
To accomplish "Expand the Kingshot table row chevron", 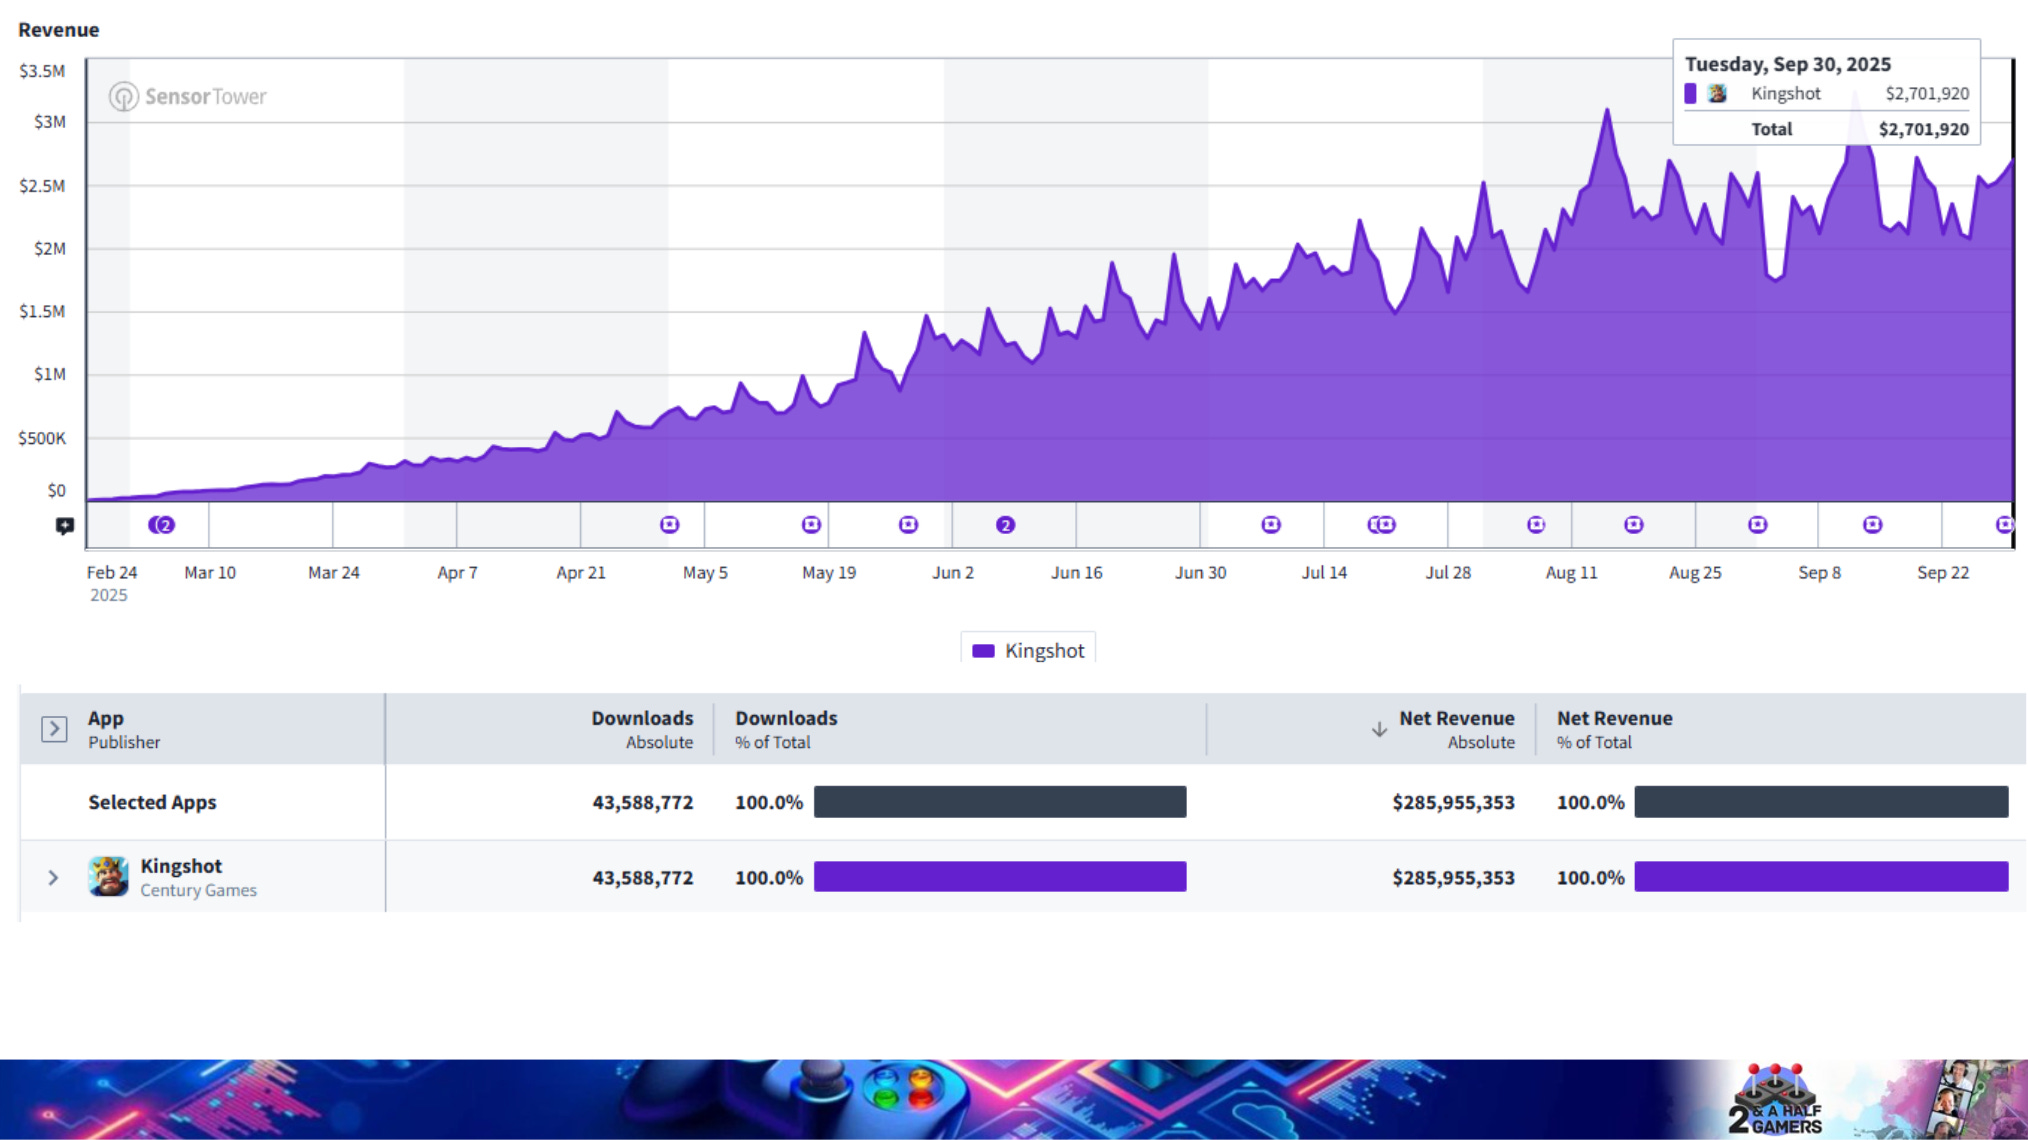I will click(x=53, y=878).
